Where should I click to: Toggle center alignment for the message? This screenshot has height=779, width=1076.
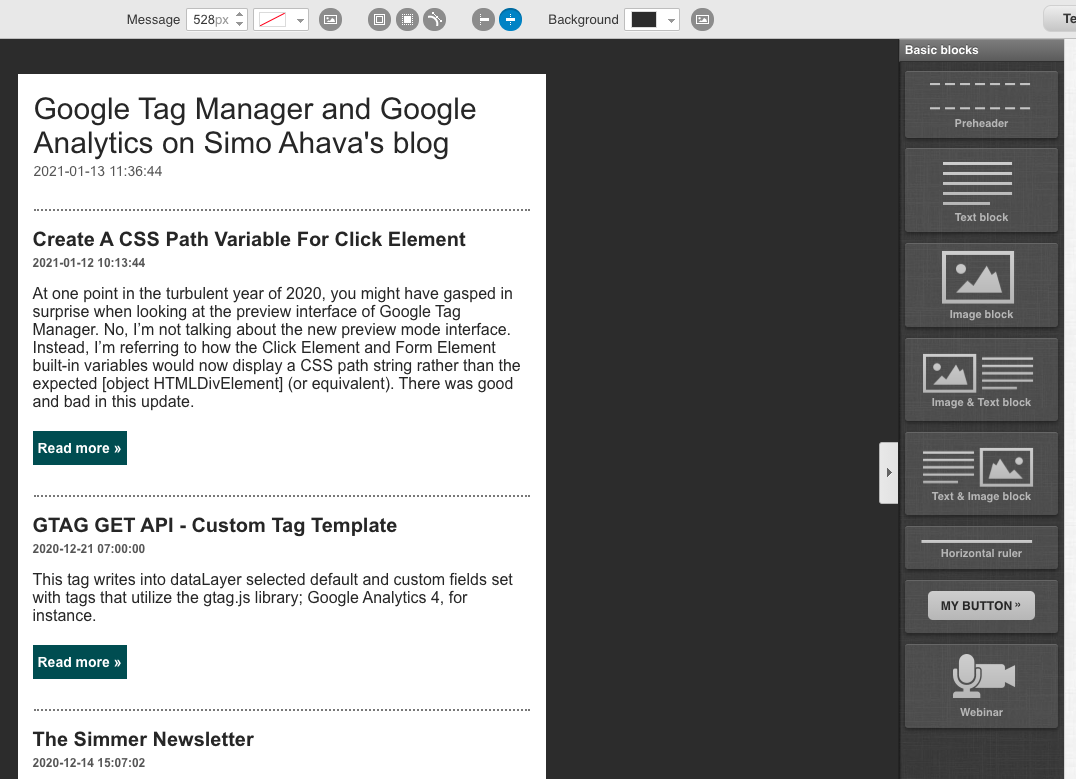coord(510,19)
